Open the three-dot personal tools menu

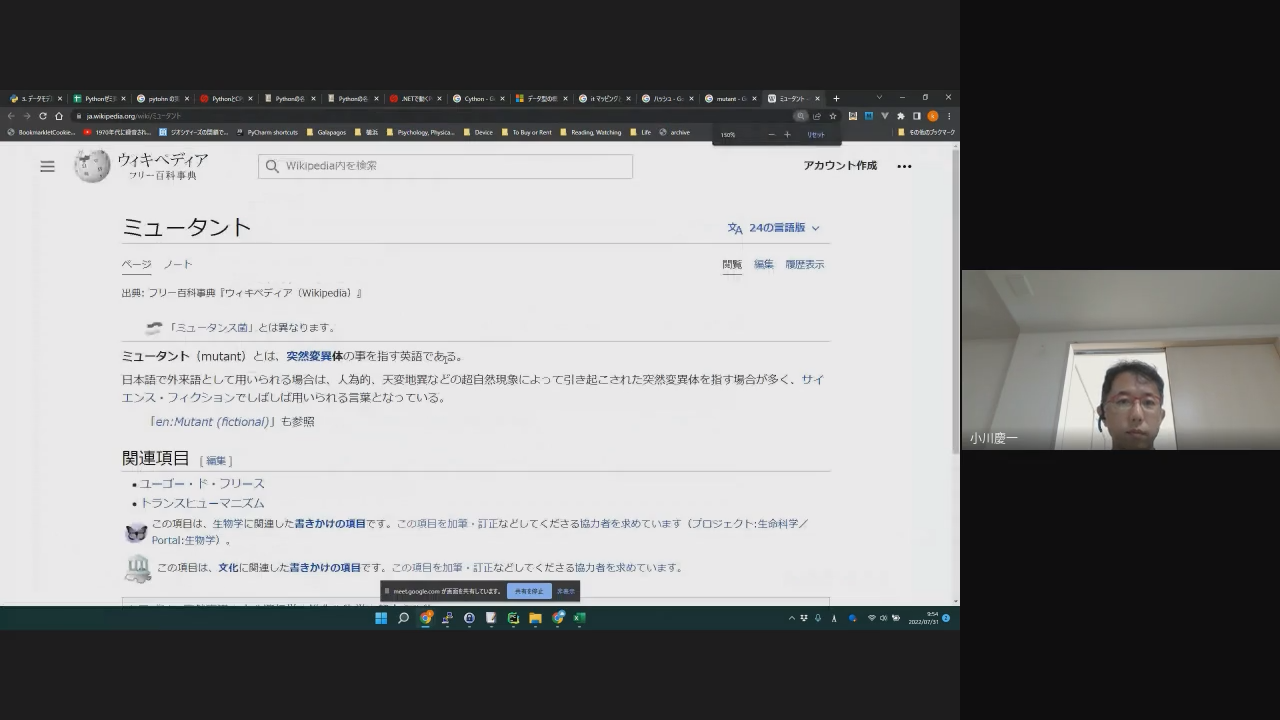pyautogui.click(x=904, y=166)
